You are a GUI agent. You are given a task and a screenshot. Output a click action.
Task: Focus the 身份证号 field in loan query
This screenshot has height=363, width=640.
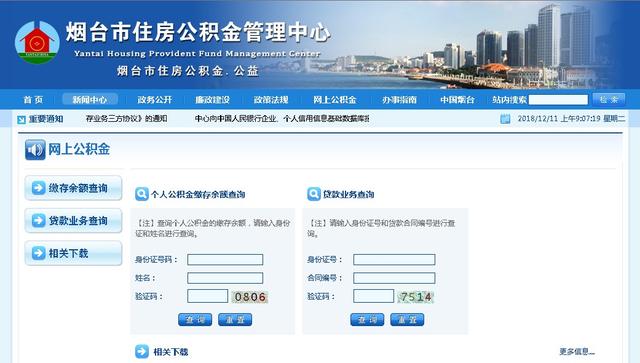point(394,260)
